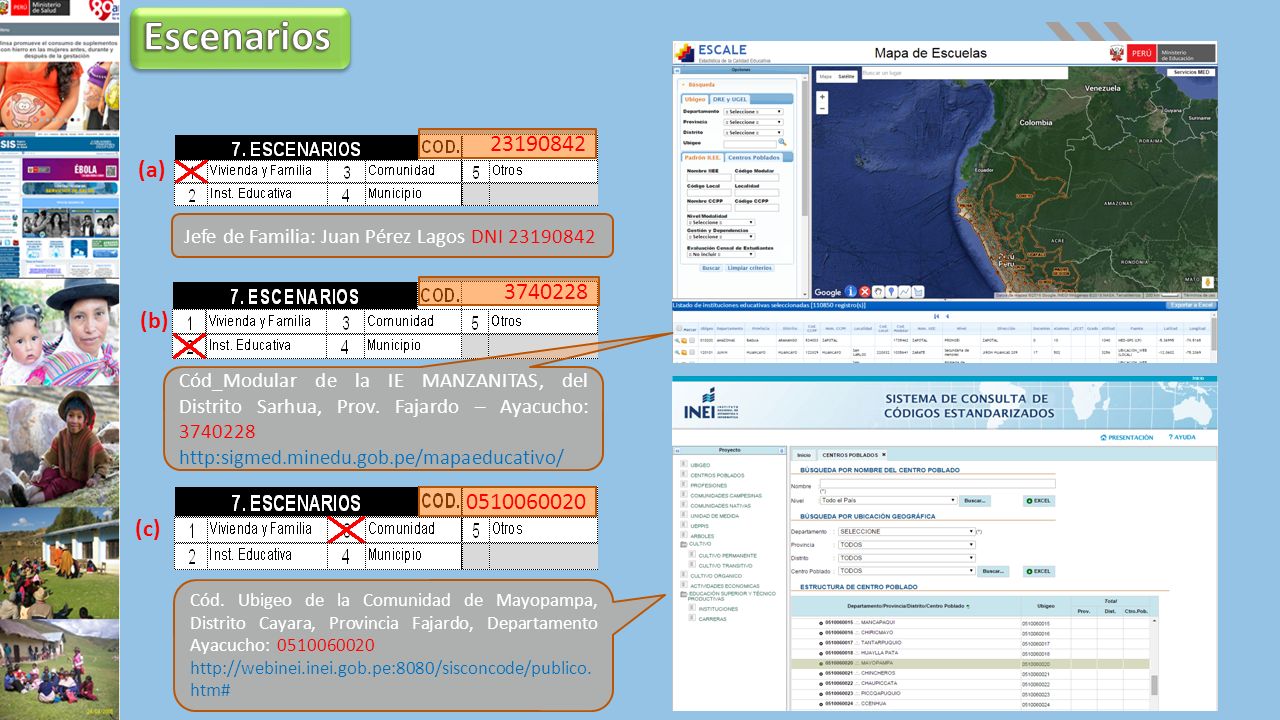Open the sigmed.minedu.gob.pe mapaeducativo link

point(371,458)
